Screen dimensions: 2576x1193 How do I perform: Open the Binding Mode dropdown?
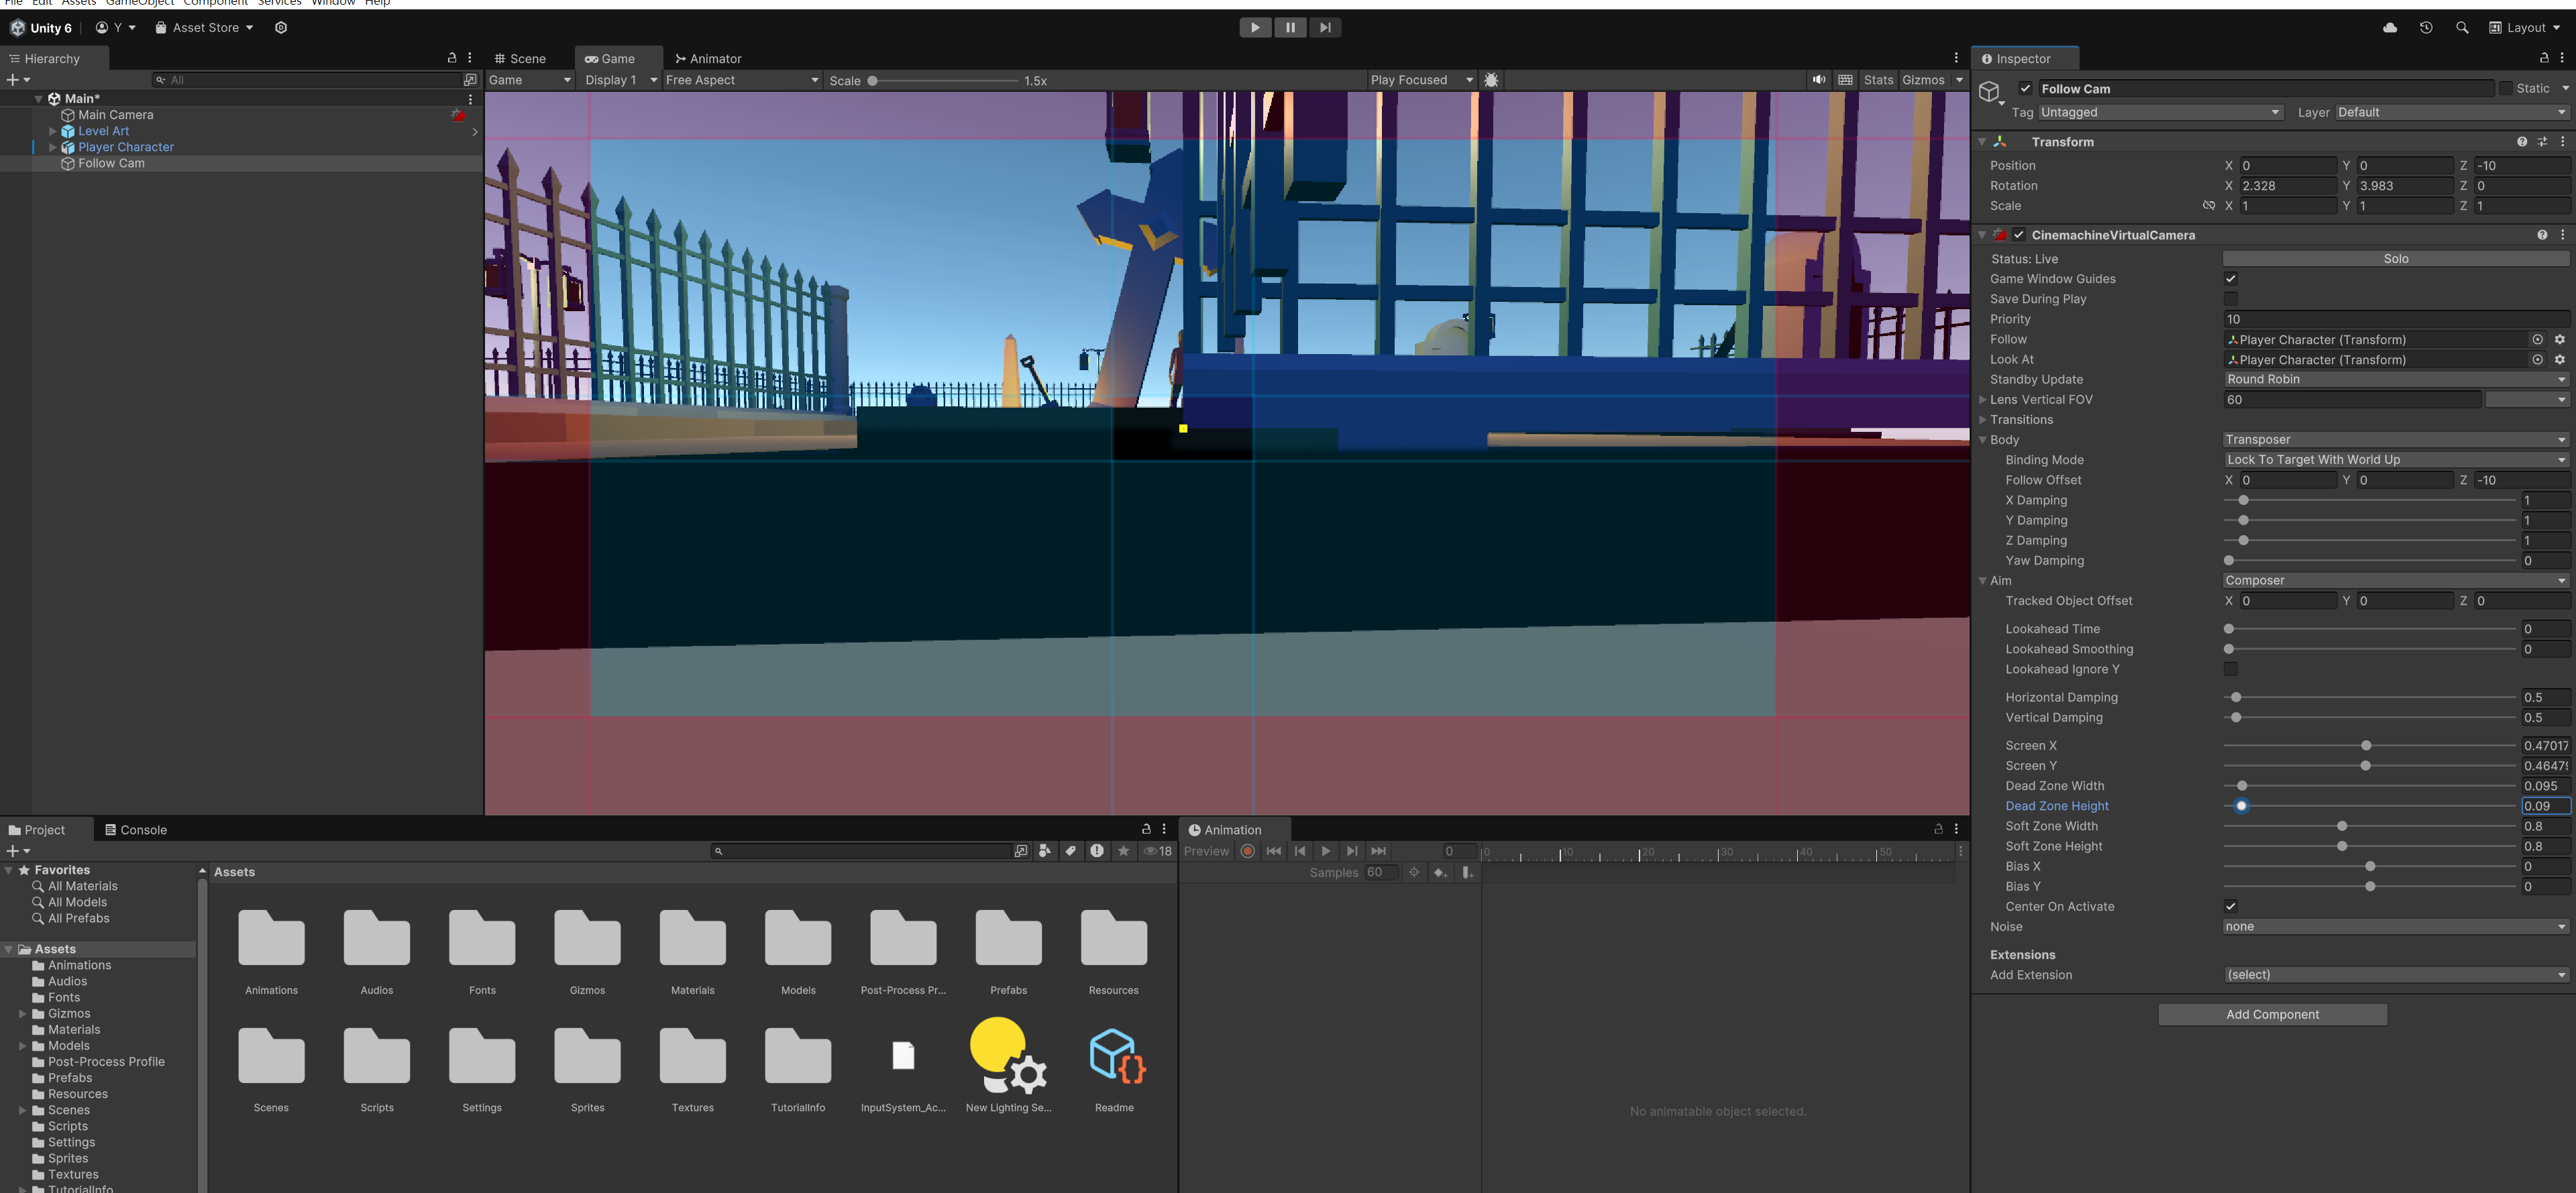pyautogui.click(x=2395, y=460)
